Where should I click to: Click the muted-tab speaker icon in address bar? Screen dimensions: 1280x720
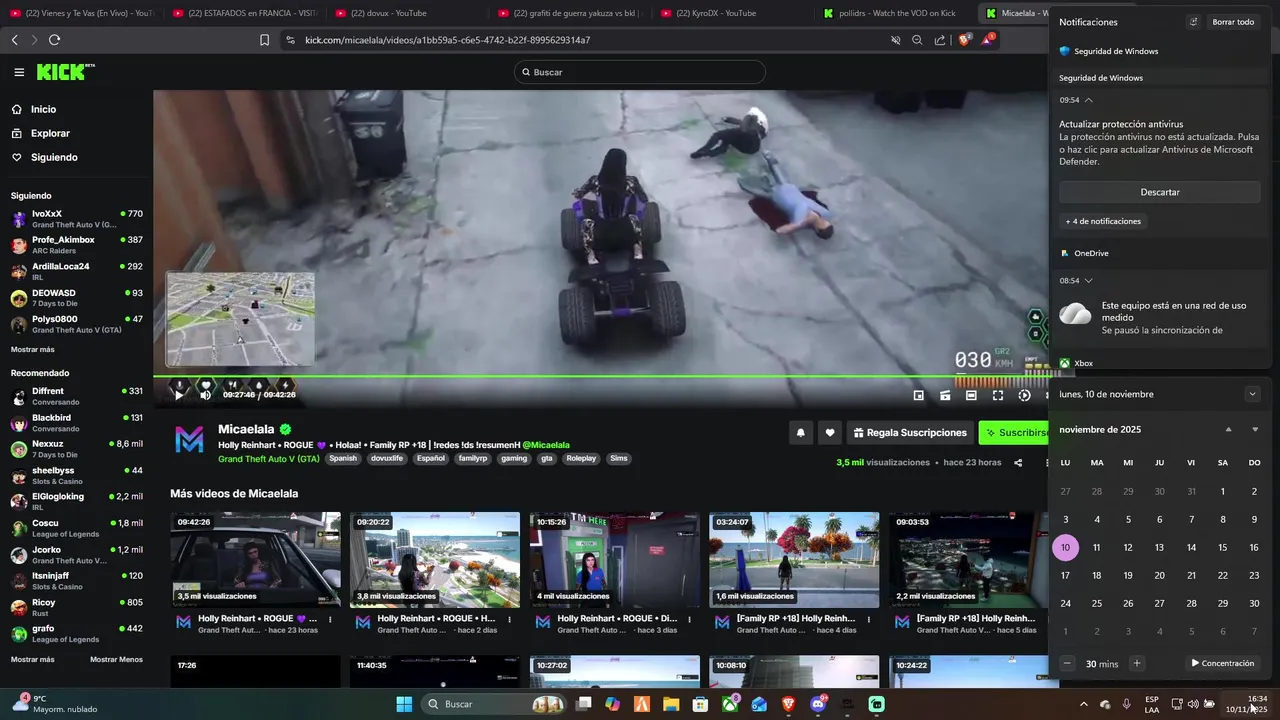pyautogui.click(x=895, y=40)
